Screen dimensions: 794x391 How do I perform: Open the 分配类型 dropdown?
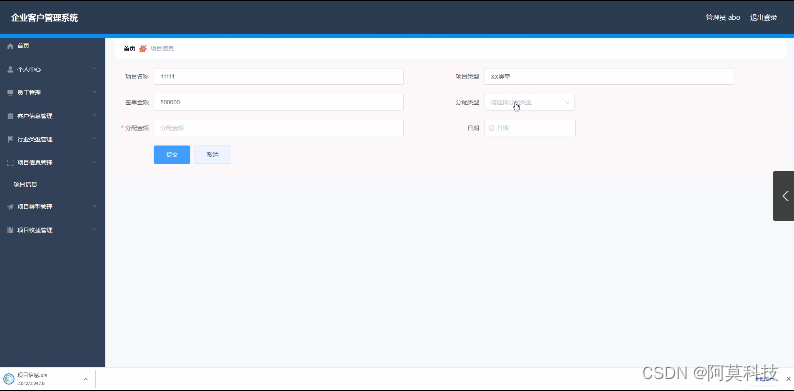[529, 102]
